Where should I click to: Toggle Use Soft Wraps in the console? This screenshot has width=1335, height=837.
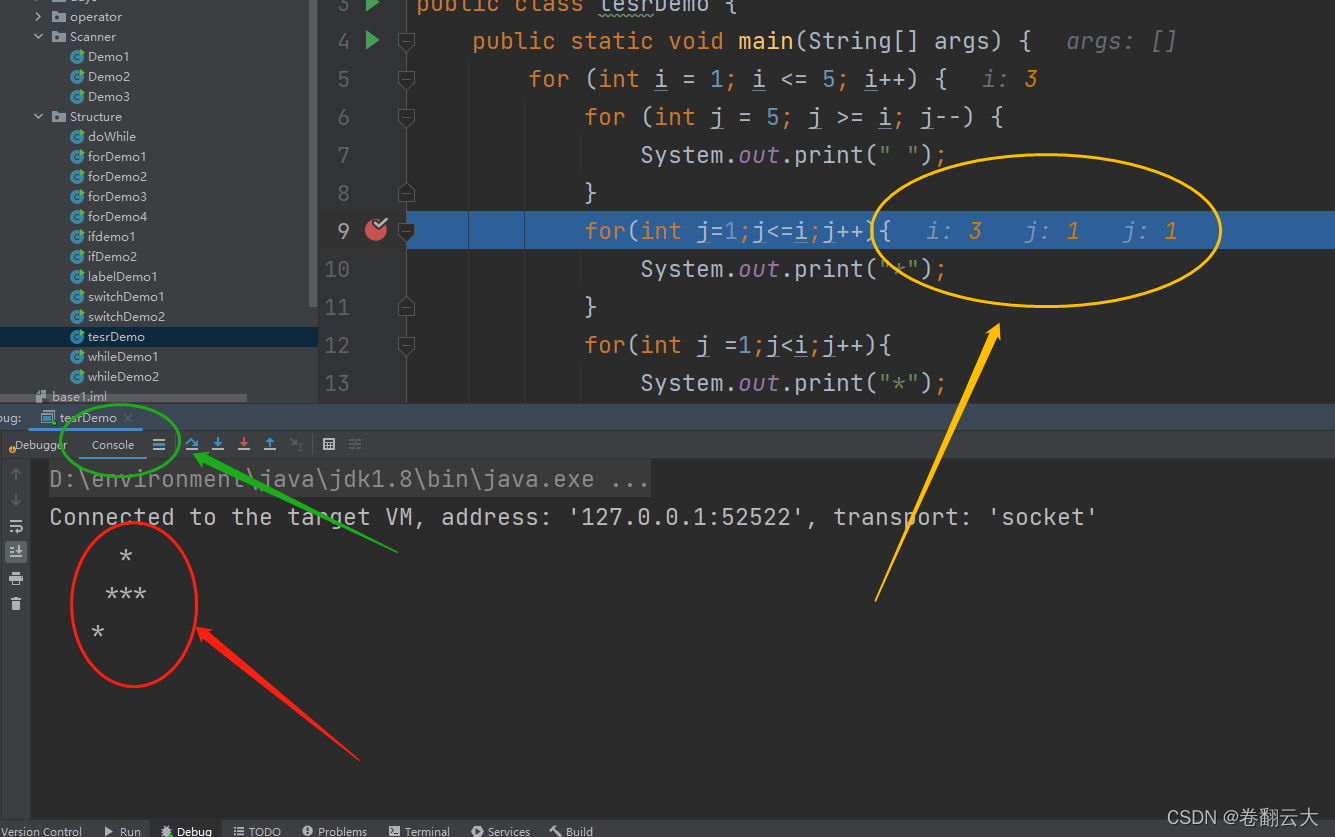coord(15,526)
